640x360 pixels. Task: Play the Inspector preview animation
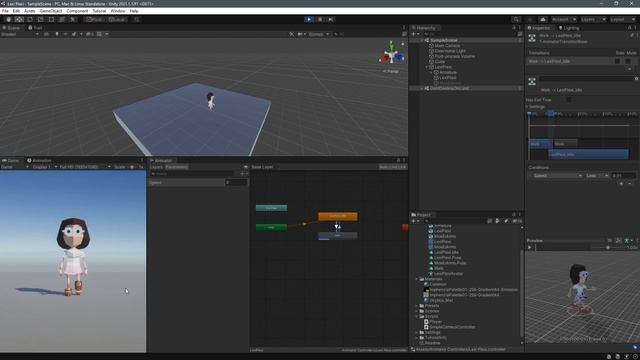530,247
